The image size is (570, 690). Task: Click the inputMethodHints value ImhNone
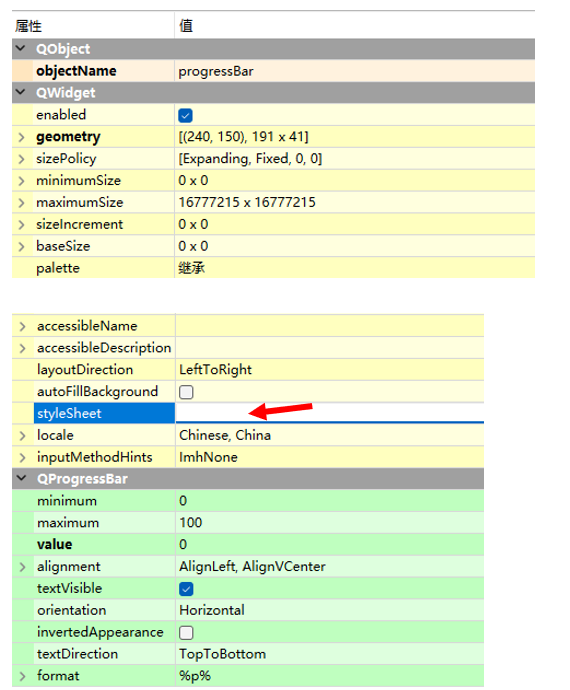click(208, 457)
